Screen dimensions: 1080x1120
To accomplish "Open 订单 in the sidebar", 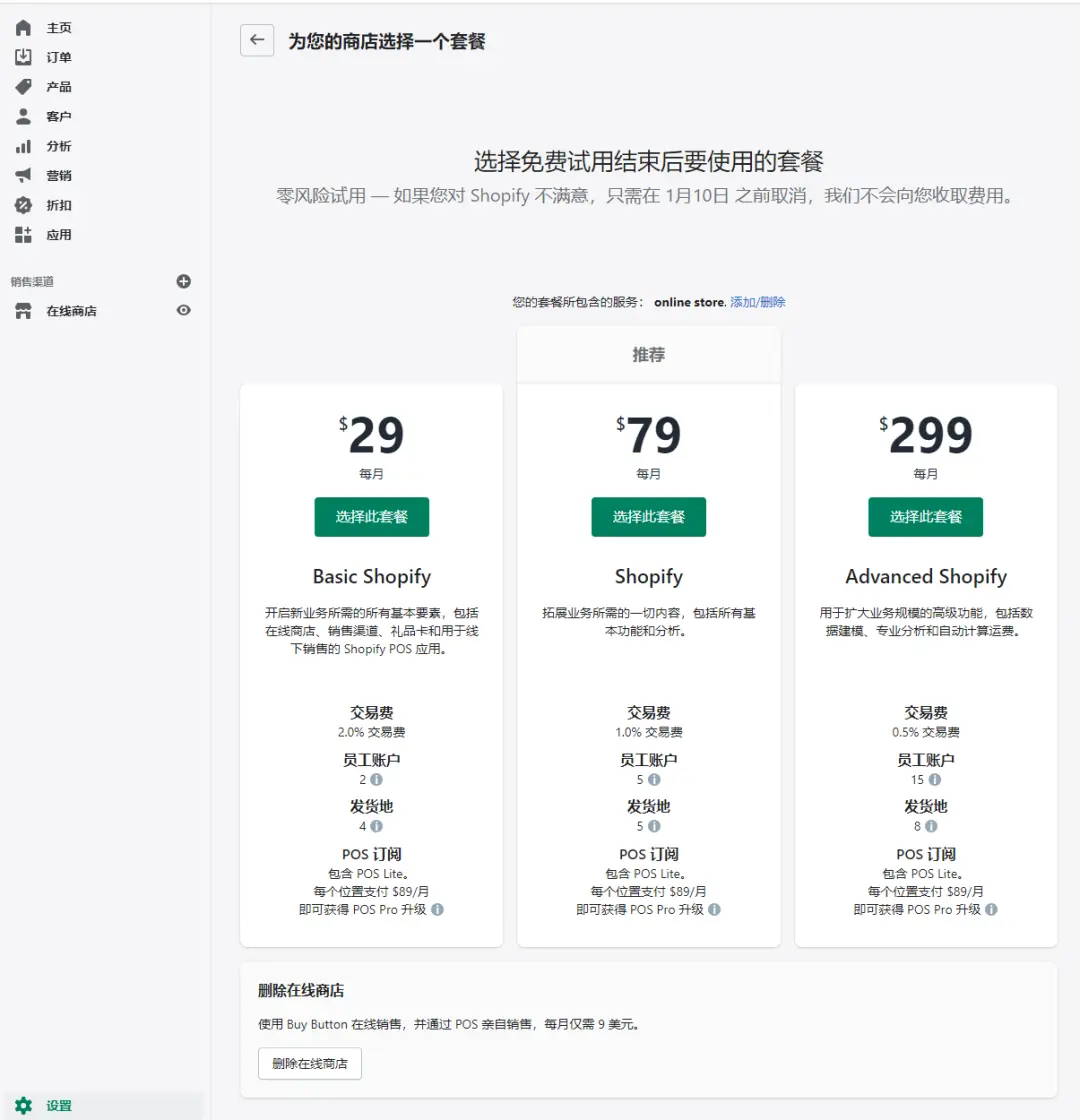I will tap(59, 57).
